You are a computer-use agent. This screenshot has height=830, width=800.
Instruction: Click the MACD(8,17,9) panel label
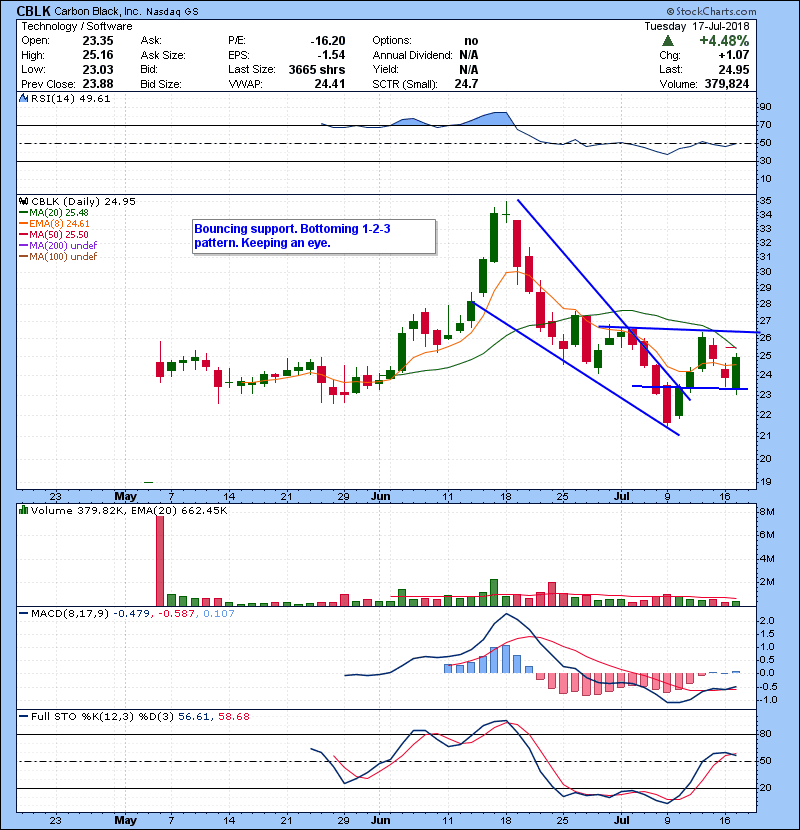(x=70, y=614)
